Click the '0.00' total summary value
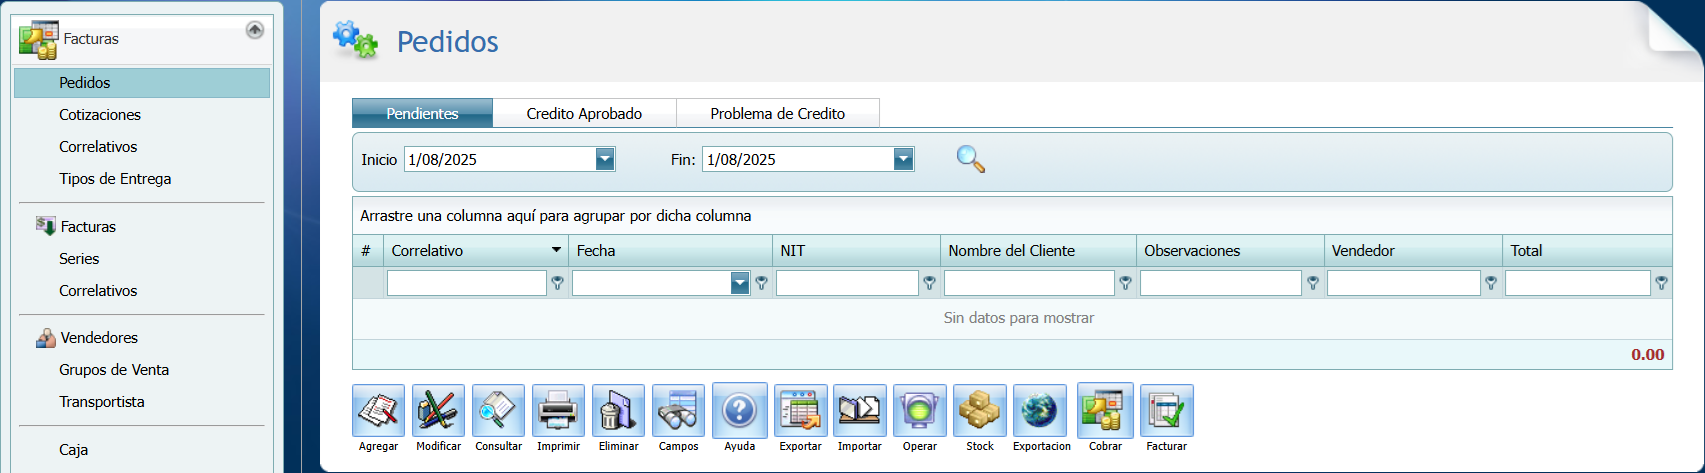The width and height of the screenshot is (1705, 473). (x=1648, y=355)
